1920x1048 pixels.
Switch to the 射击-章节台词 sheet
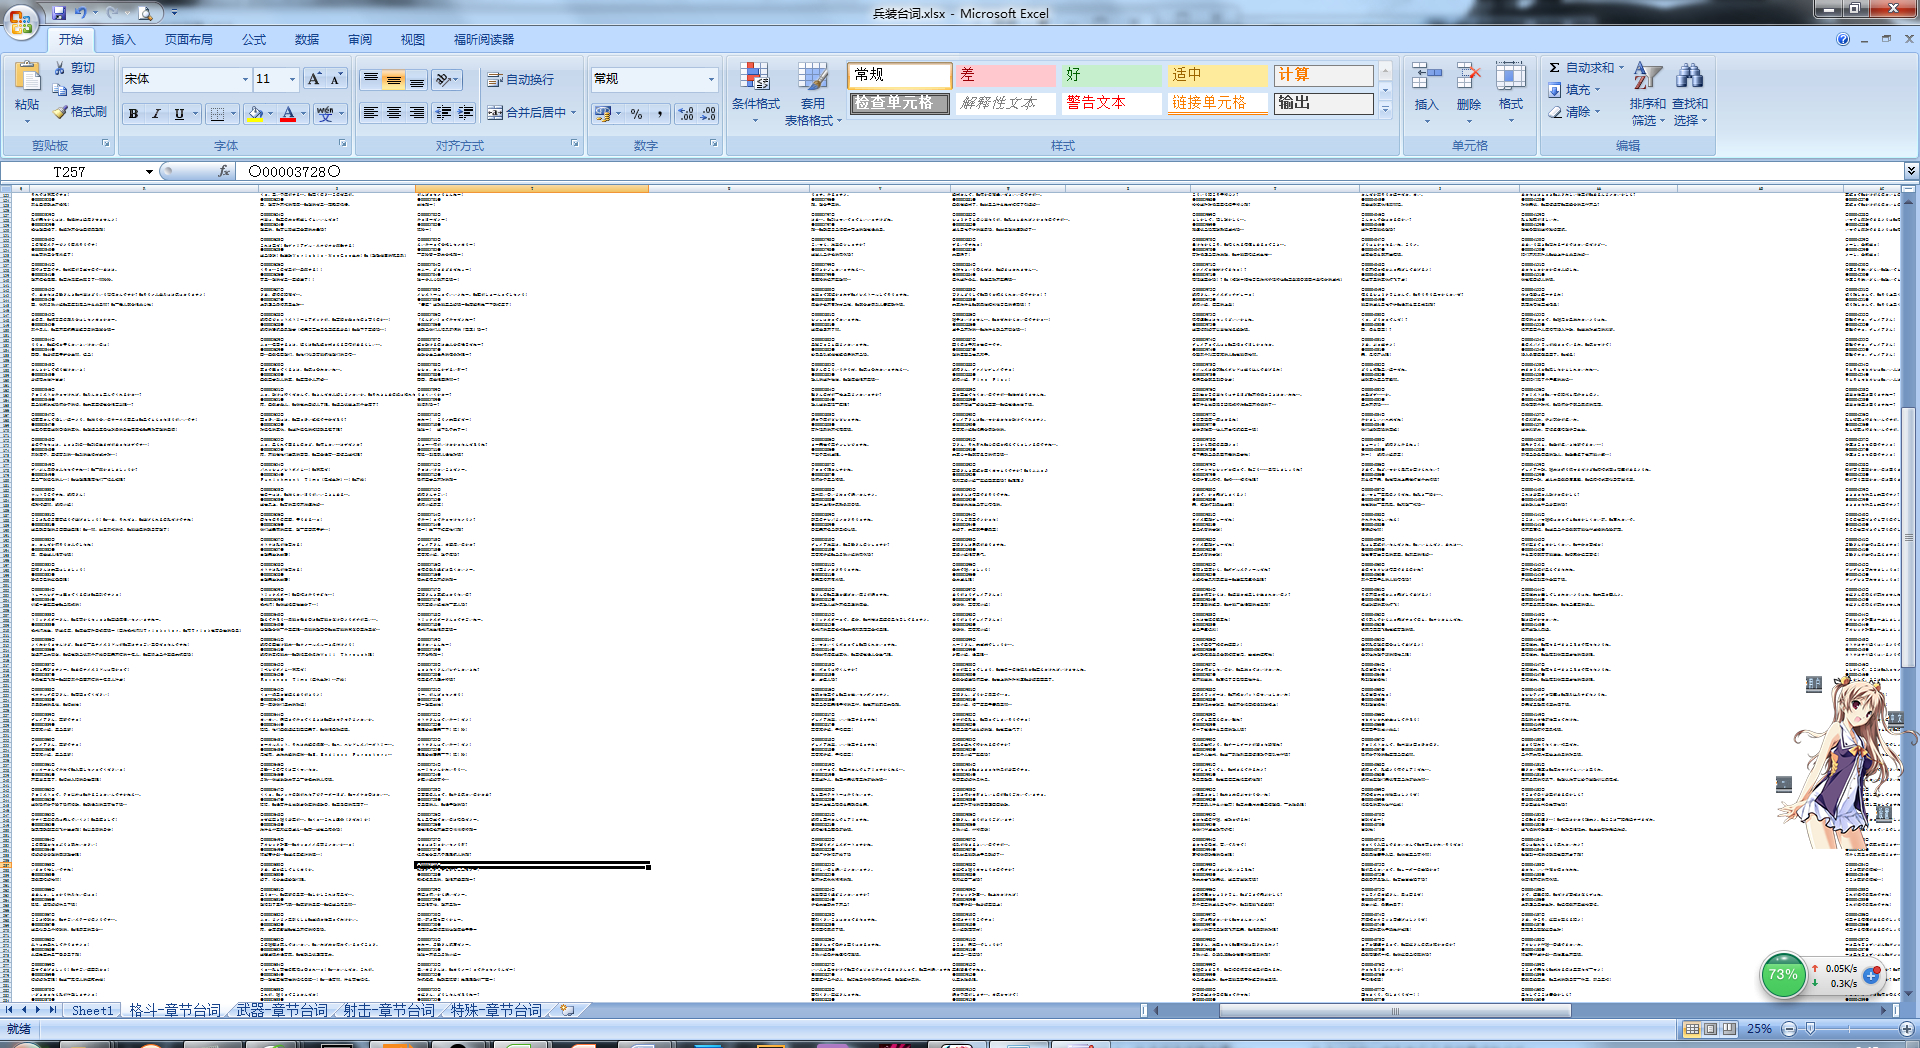[x=389, y=1010]
